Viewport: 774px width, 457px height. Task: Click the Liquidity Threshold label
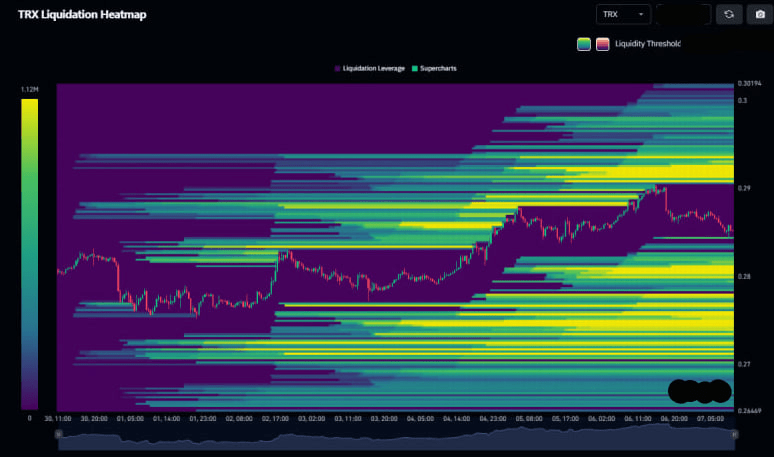(648, 44)
